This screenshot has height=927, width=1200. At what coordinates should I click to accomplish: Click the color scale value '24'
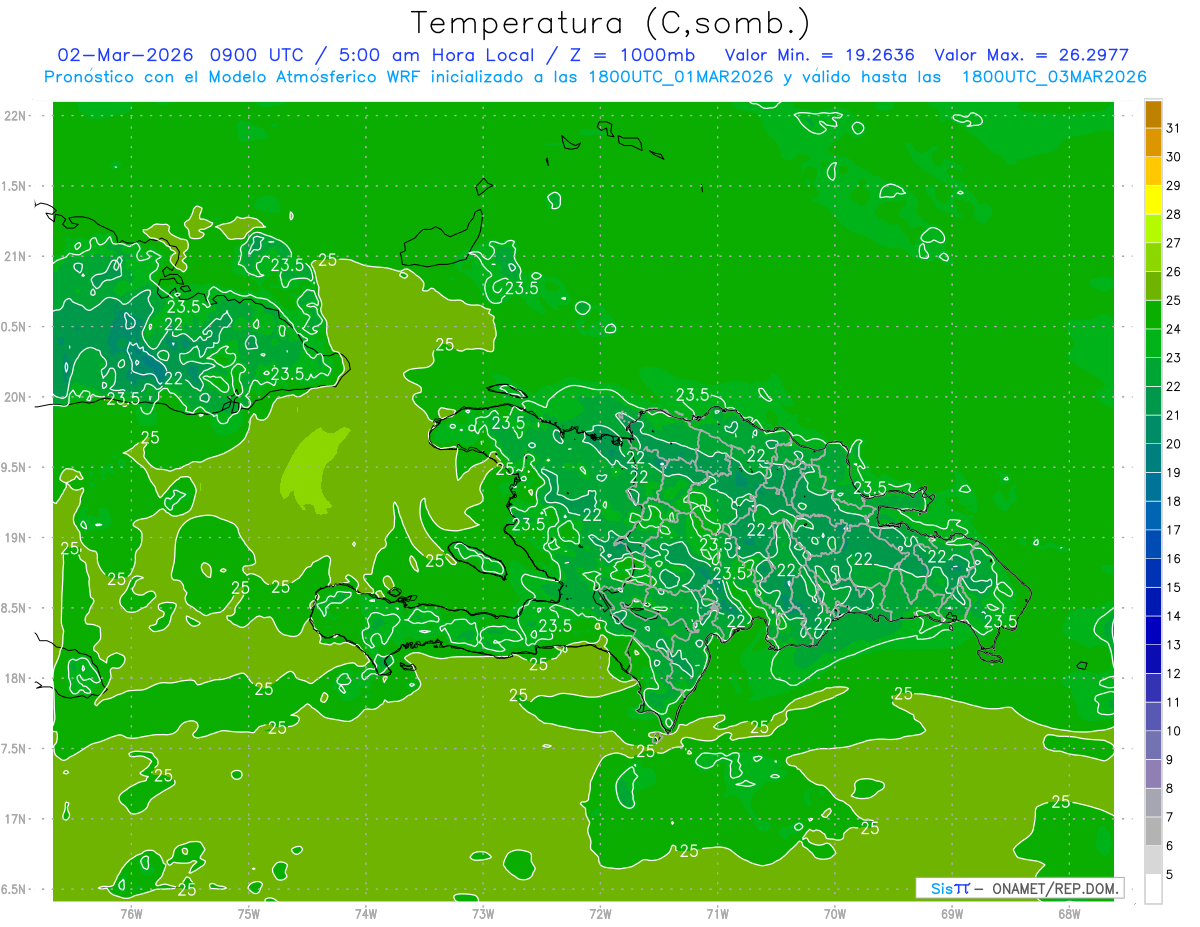click(1174, 329)
